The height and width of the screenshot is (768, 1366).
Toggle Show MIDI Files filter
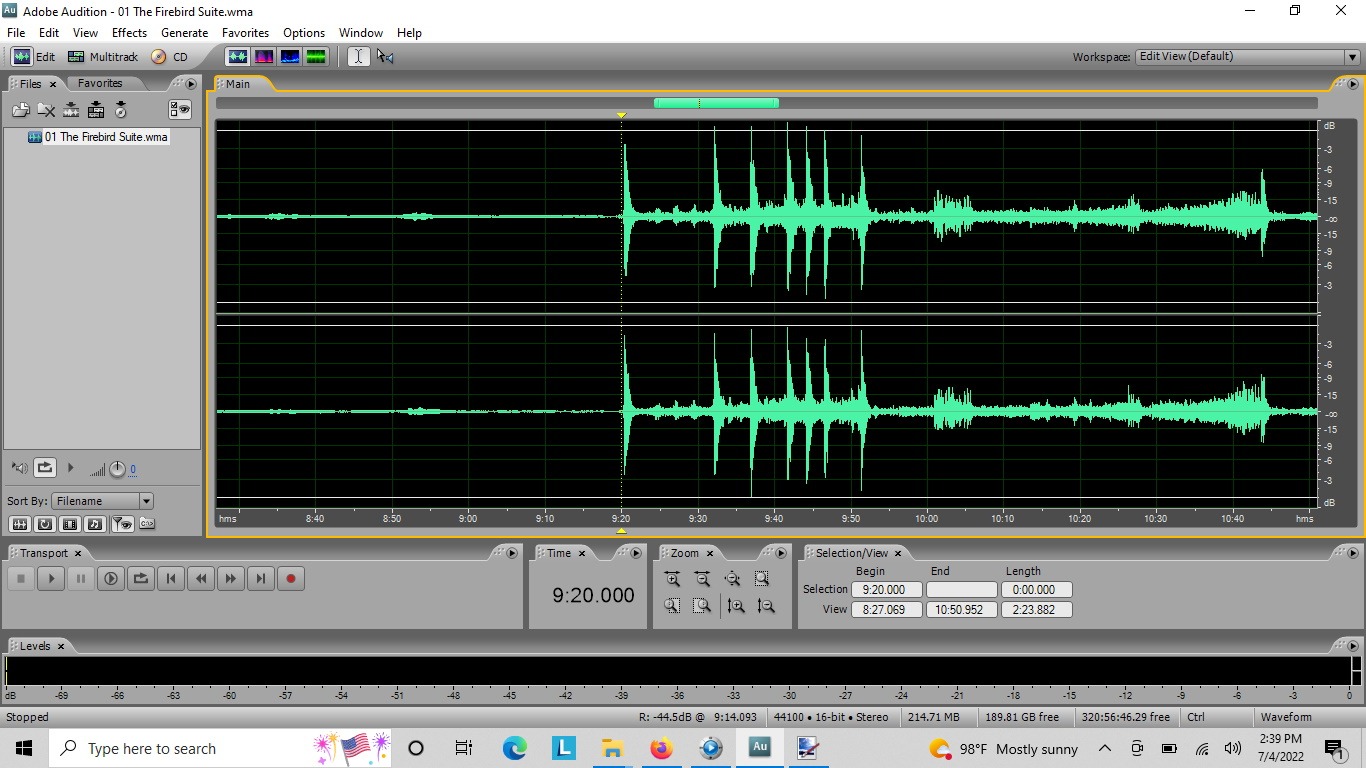tap(95, 524)
